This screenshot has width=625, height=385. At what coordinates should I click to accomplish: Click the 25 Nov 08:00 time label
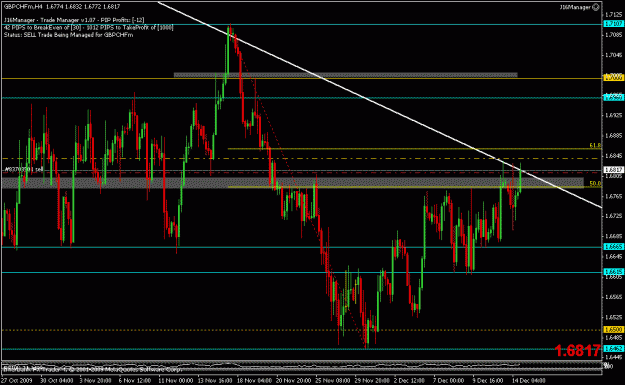click(333, 380)
